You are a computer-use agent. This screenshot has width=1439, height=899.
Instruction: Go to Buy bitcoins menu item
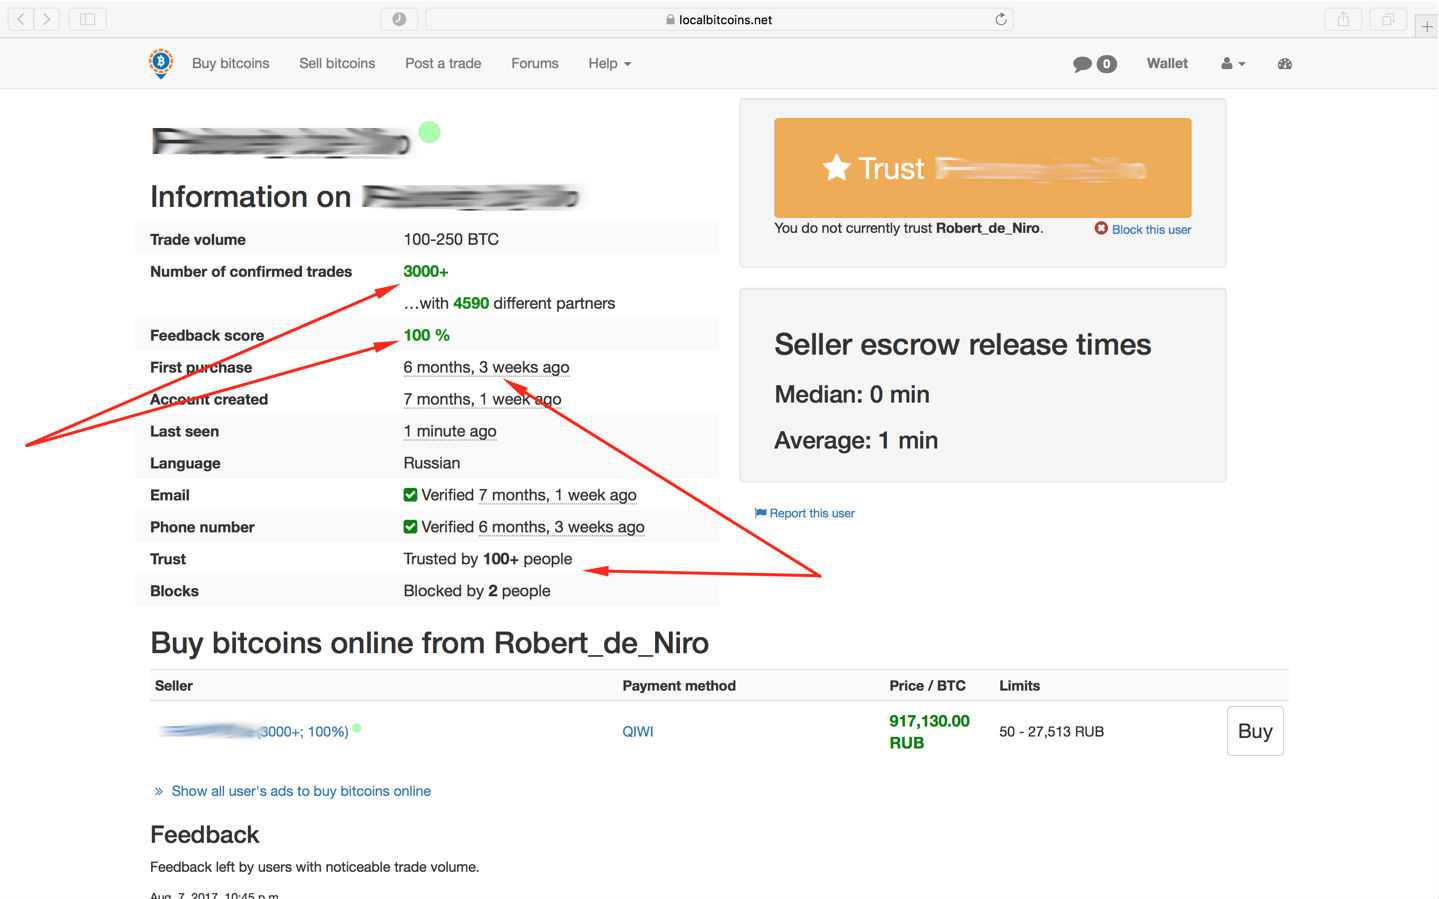tap(230, 63)
